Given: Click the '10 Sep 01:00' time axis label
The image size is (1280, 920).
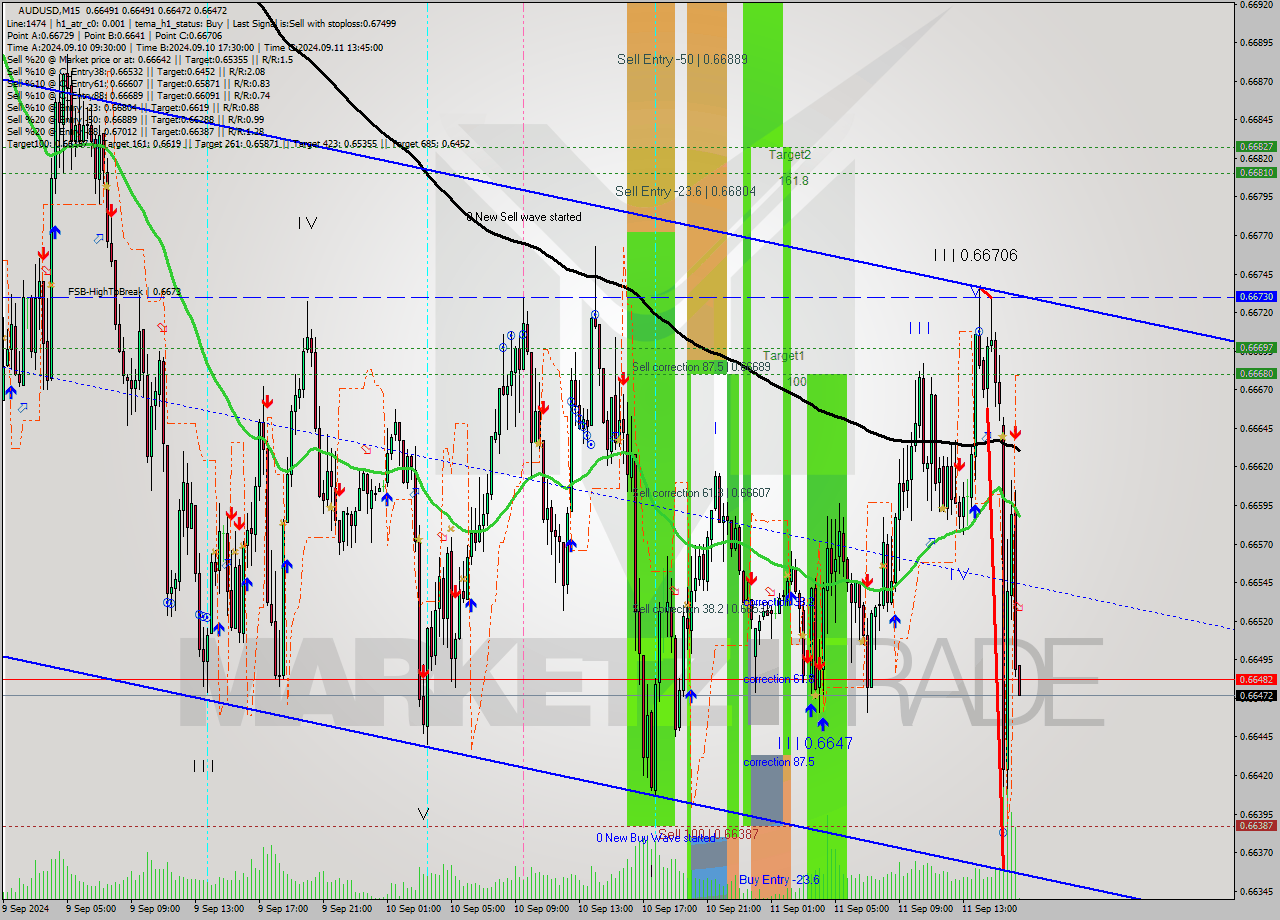Looking at the screenshot, I should (x=413, y=910).
